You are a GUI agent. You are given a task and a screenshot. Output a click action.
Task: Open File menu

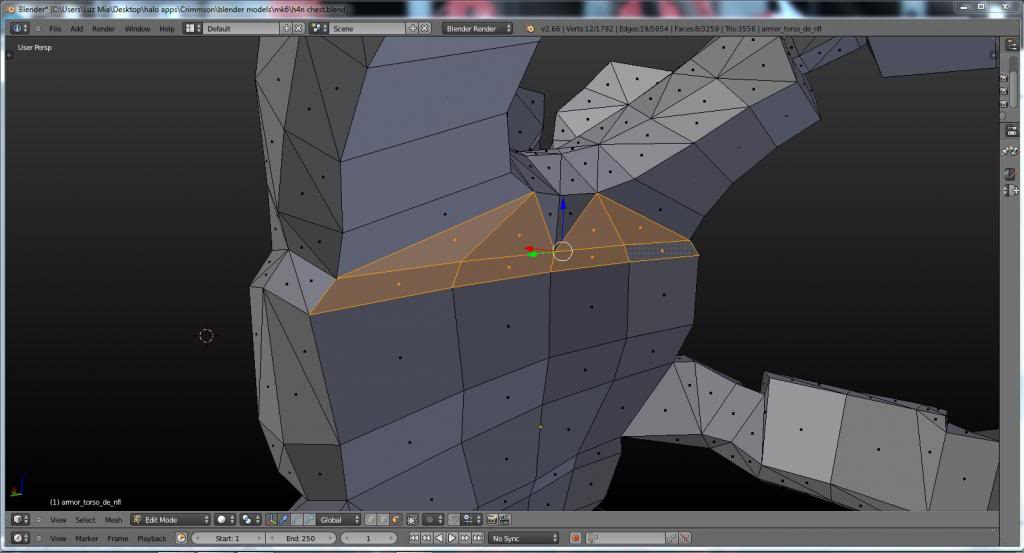pyautogui.click(x=55, y=29)
